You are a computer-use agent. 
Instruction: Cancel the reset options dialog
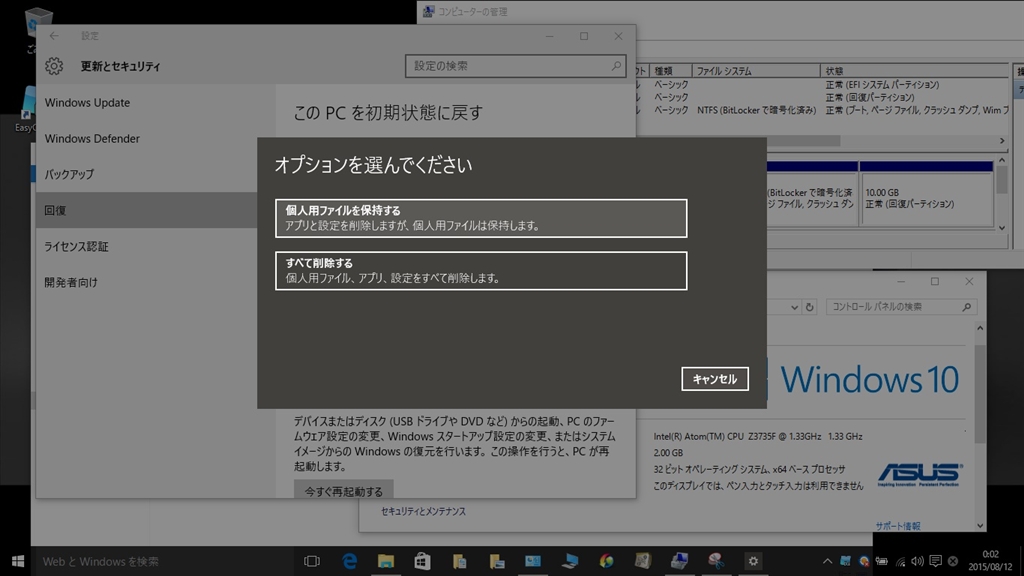pyautogui.click(x=714, y=379)
